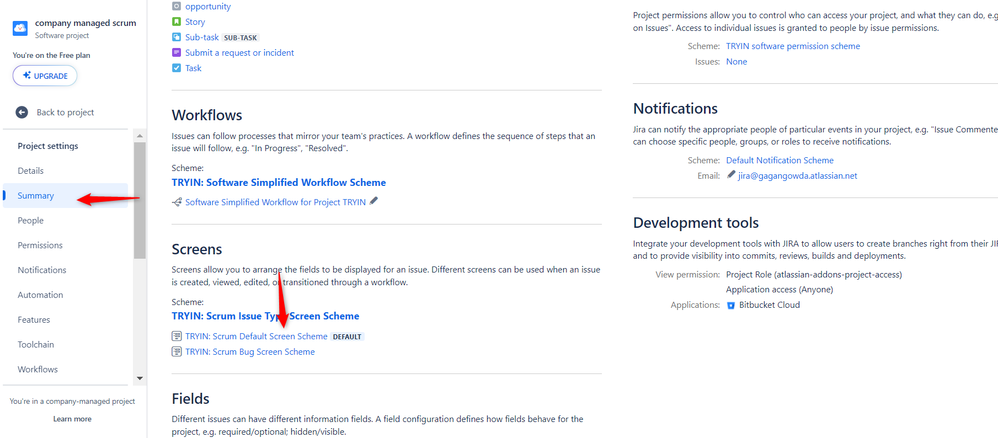Open Default Notification Scheme link
Image resolution: width=998 pixels, height=438 pixels.
coord(780,160)
